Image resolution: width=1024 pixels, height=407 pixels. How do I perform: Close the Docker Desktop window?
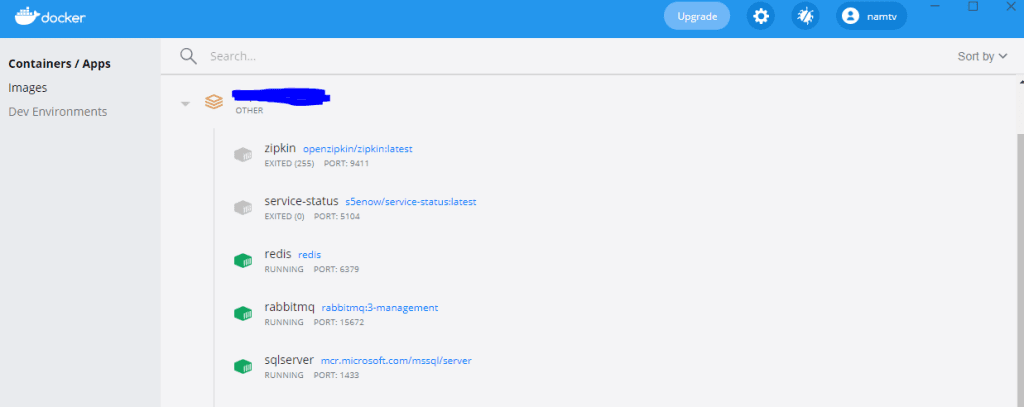(1011, 6)
